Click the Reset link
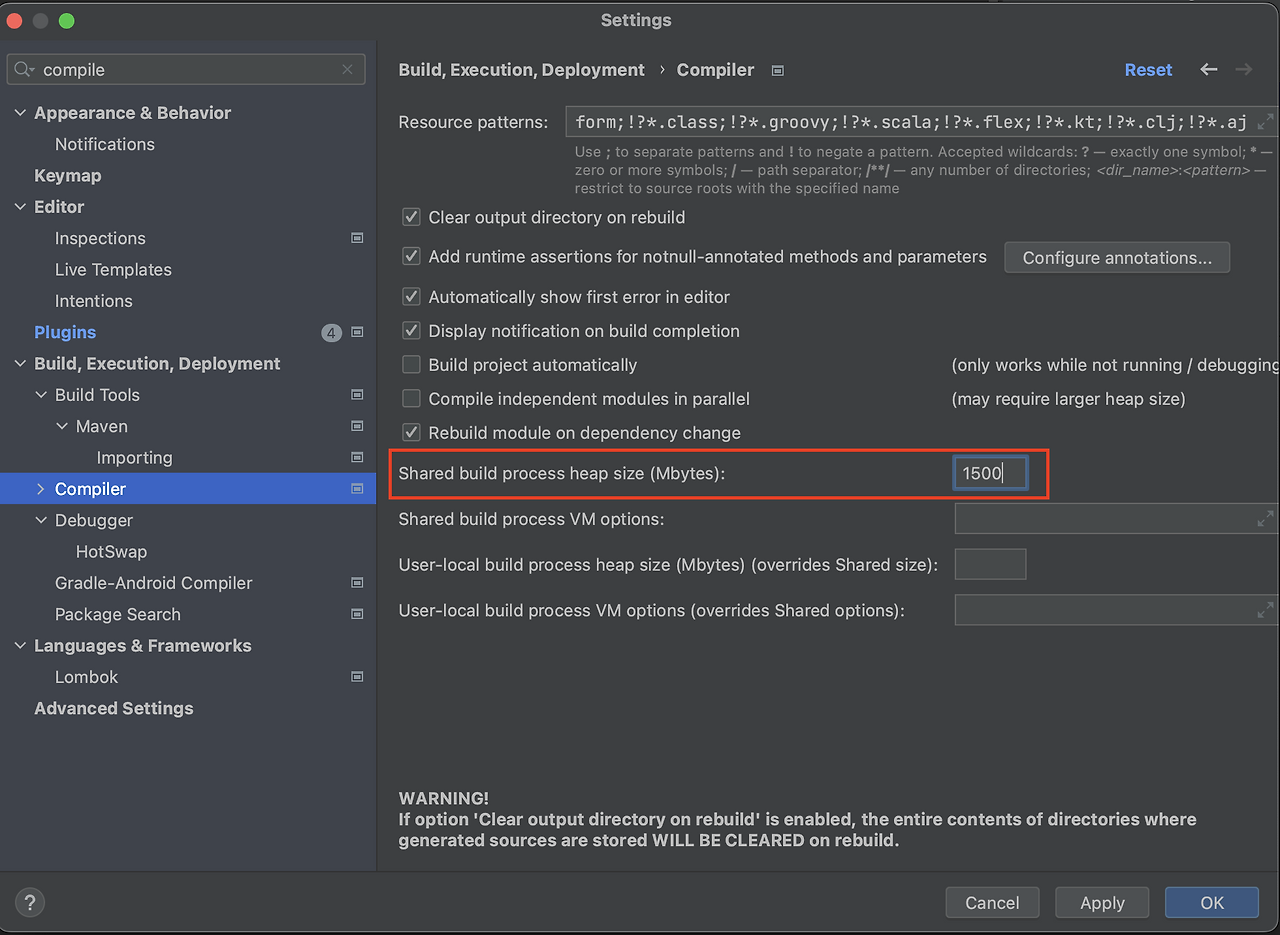 tap(1148, 70)
